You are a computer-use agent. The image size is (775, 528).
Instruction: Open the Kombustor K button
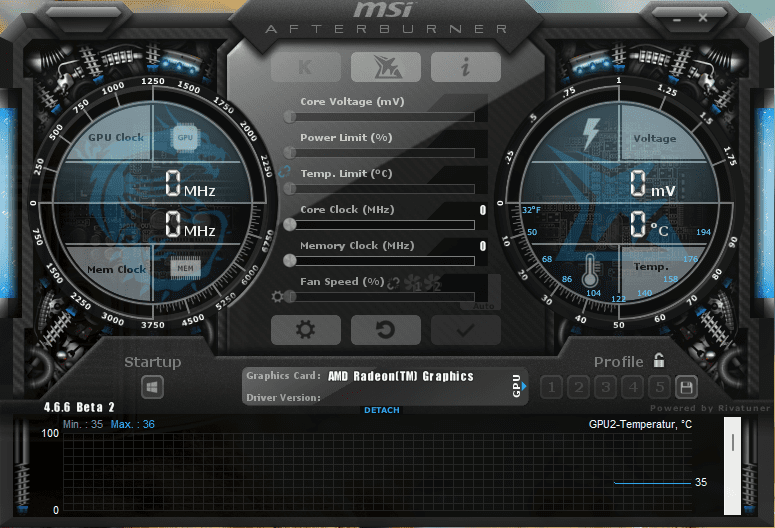pyautogui.click(x=305, y=67)
